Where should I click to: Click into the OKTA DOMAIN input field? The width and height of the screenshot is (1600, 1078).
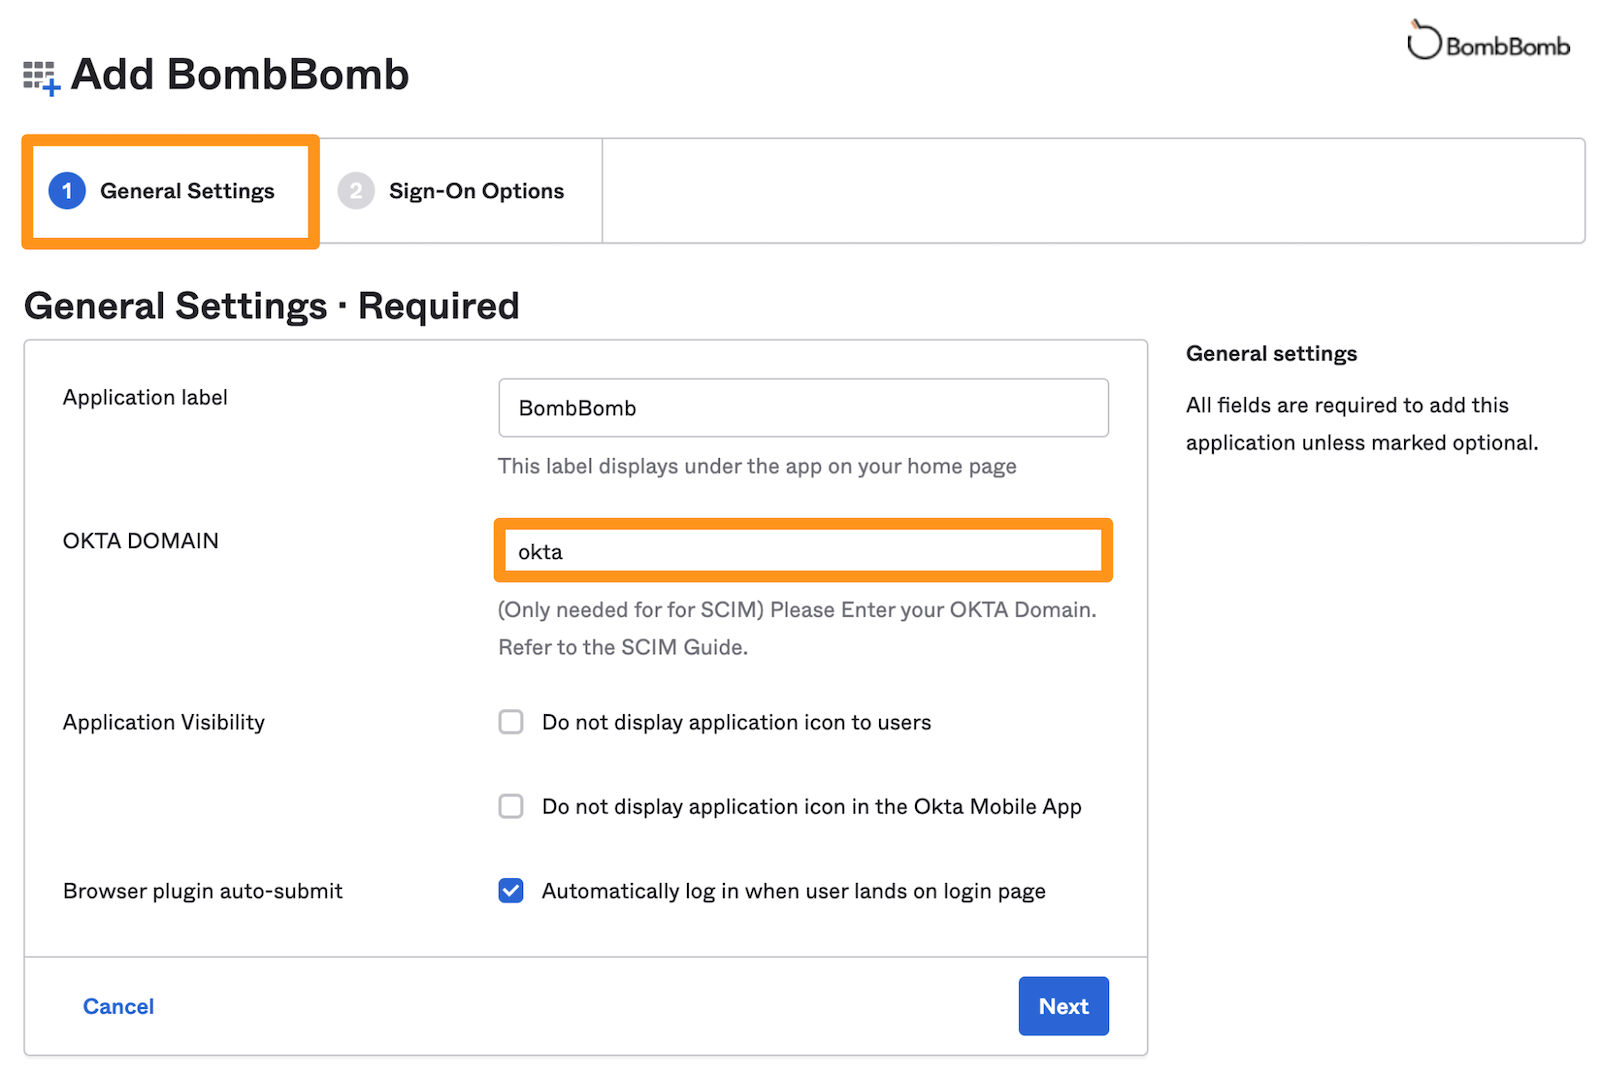tap(803, 551)
